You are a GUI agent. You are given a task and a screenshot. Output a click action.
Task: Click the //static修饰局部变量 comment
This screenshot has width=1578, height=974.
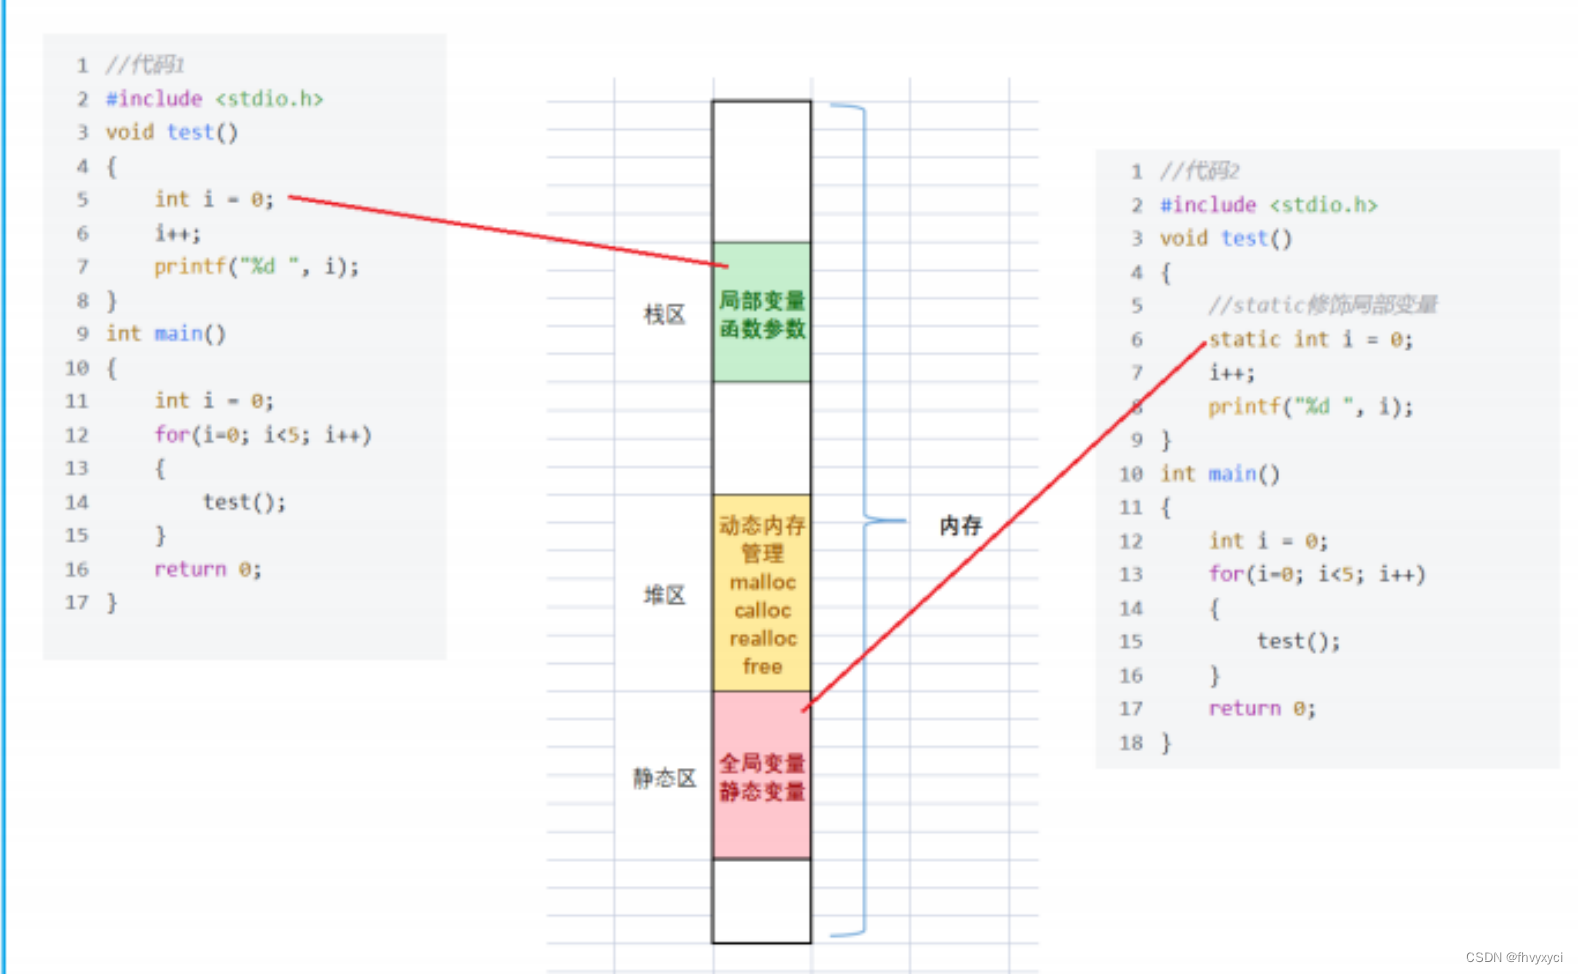pyautogui.click(x=1322, y=305)
